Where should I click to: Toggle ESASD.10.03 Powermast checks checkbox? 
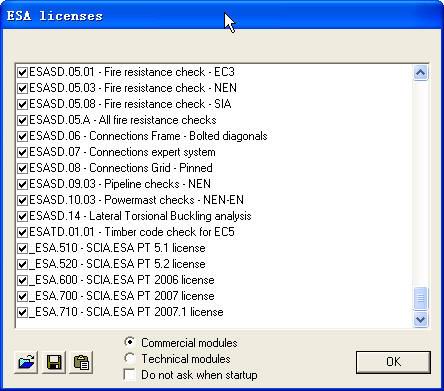click(22, 200)
